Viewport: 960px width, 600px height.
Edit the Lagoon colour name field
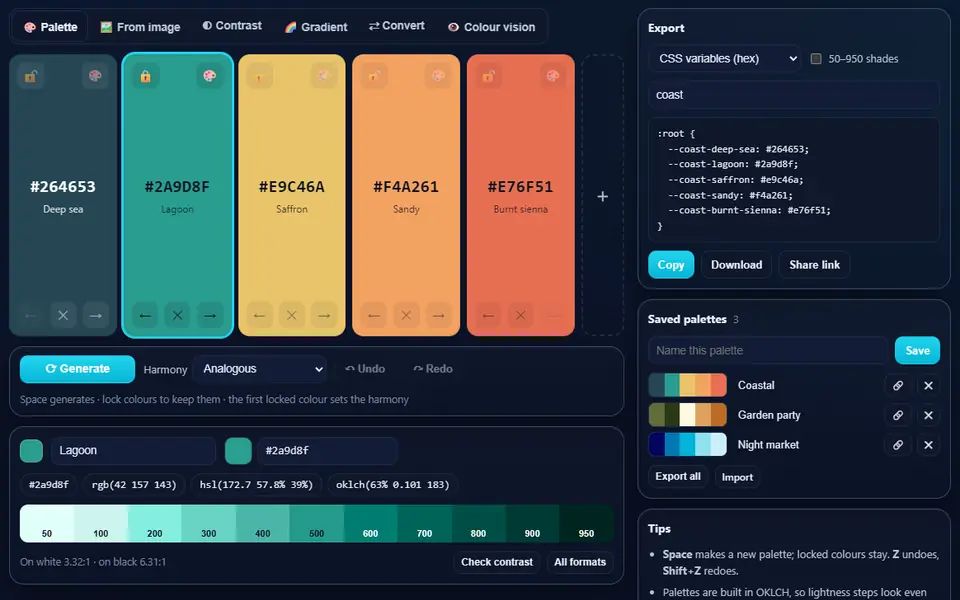[133, 451]
